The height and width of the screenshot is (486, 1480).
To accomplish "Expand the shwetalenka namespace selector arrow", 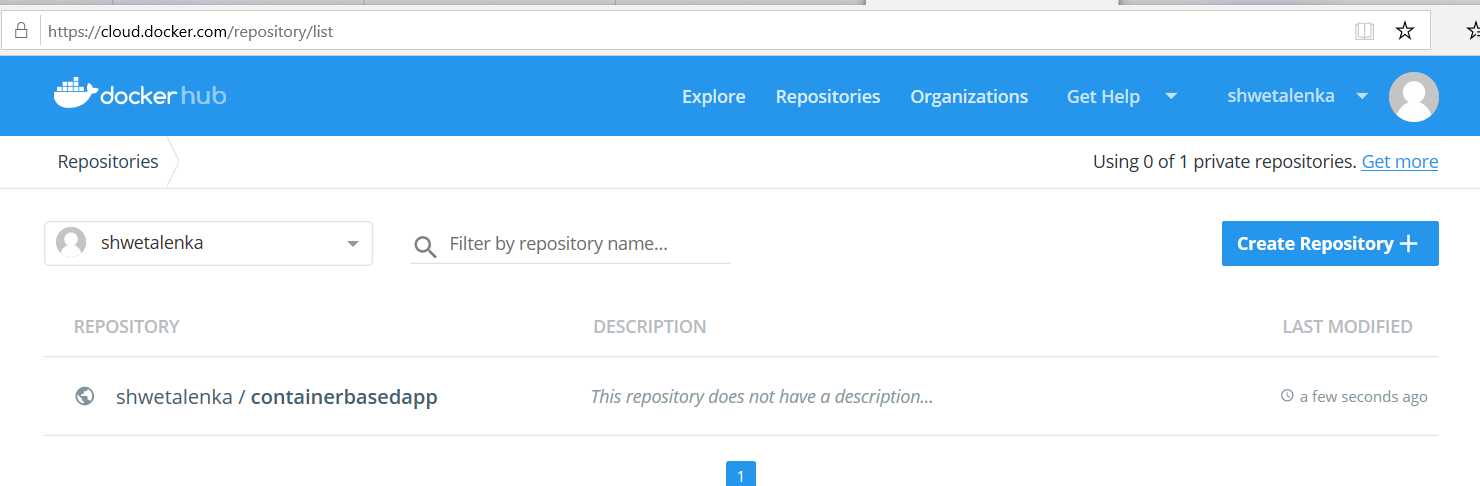I will pos(352,244).
